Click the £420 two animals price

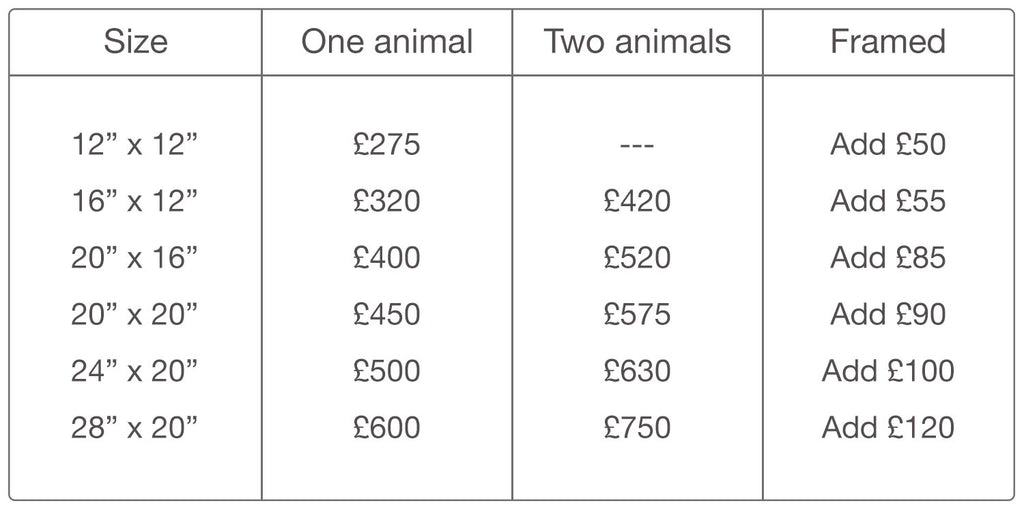tap(637, 202)
